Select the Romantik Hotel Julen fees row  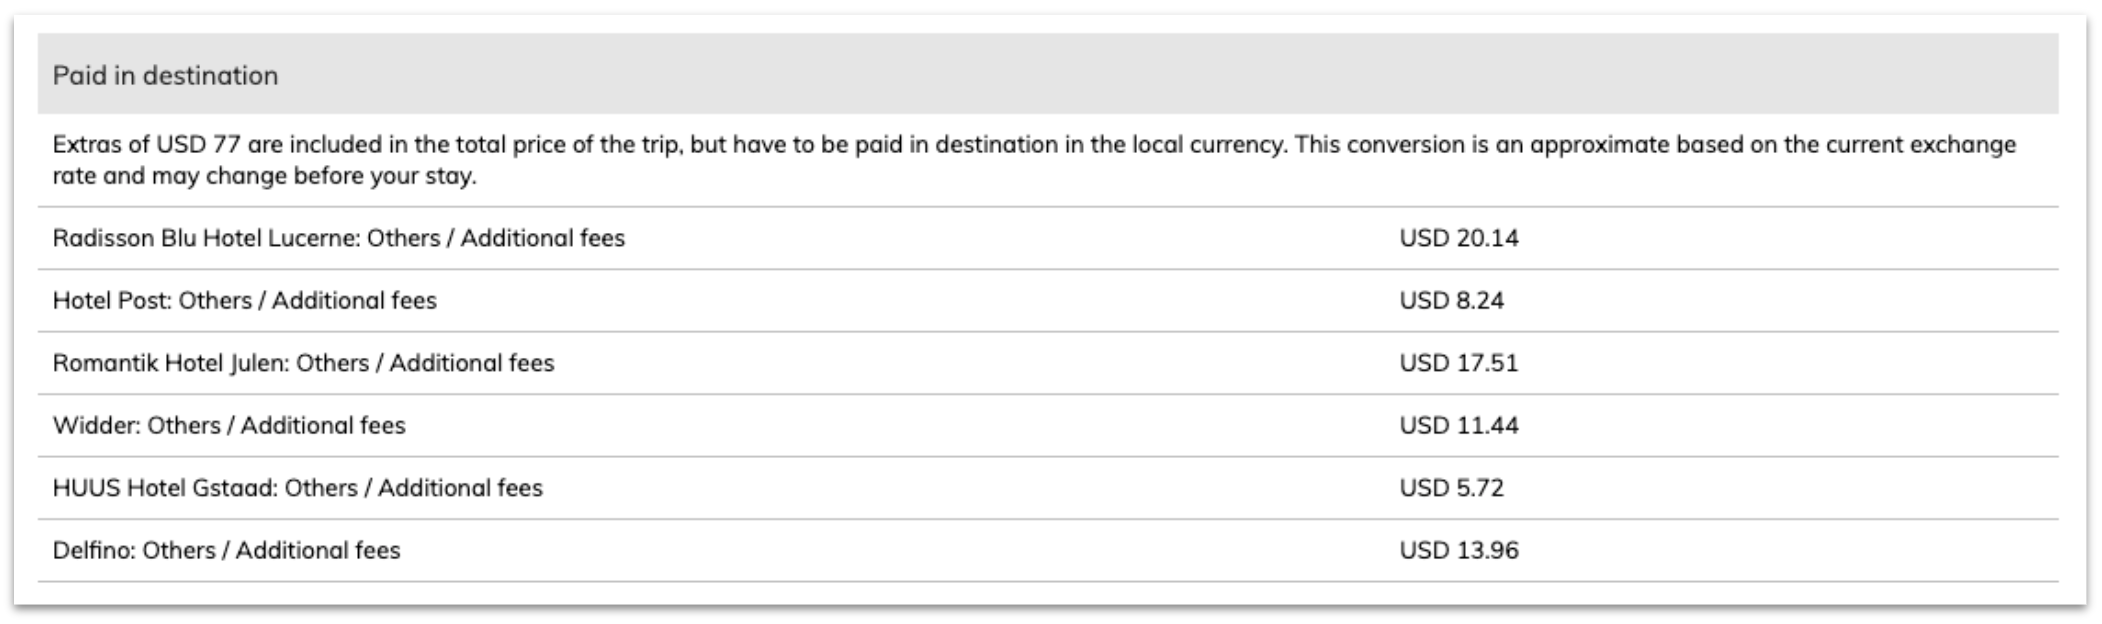coord(1048,363)
